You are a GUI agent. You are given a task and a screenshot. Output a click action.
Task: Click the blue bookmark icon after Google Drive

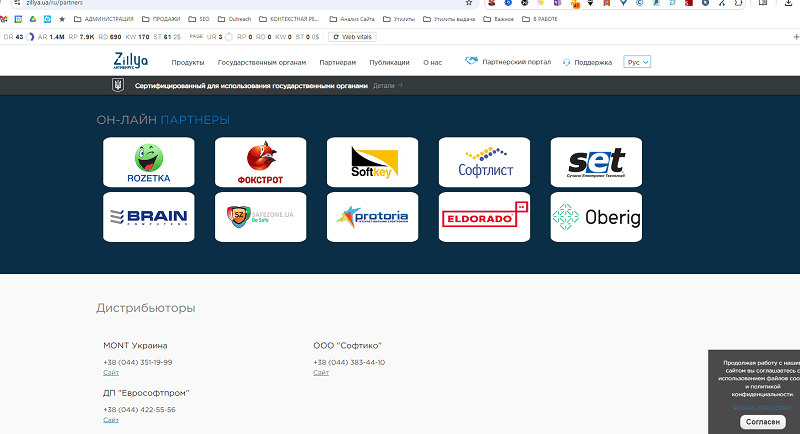(47, 19)
